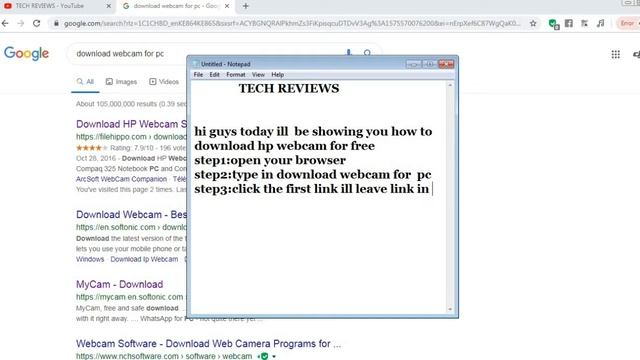Open Webcam Software - Download Web Camera result
Screen dimensions: 640x360
208,344
